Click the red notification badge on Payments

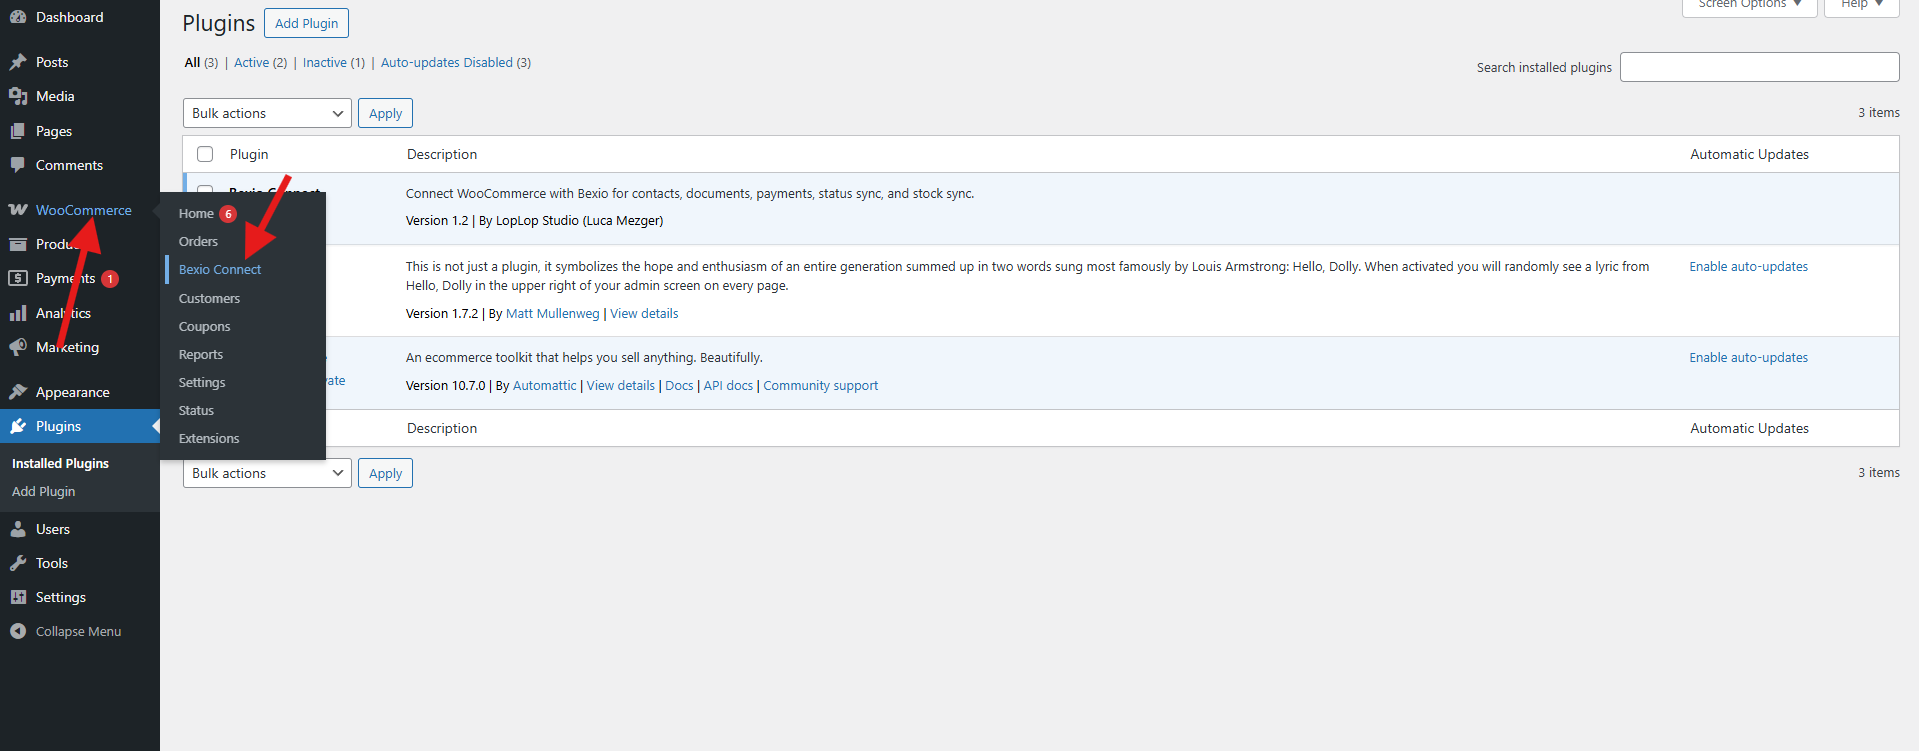tap(110, 279)
